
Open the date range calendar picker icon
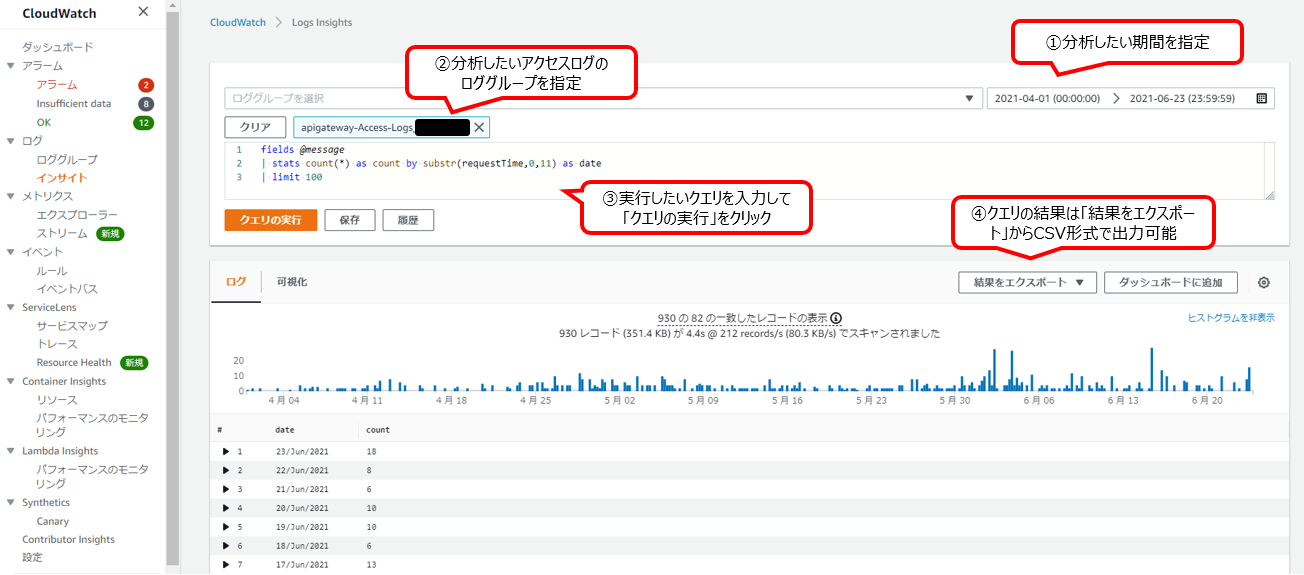1261,99
